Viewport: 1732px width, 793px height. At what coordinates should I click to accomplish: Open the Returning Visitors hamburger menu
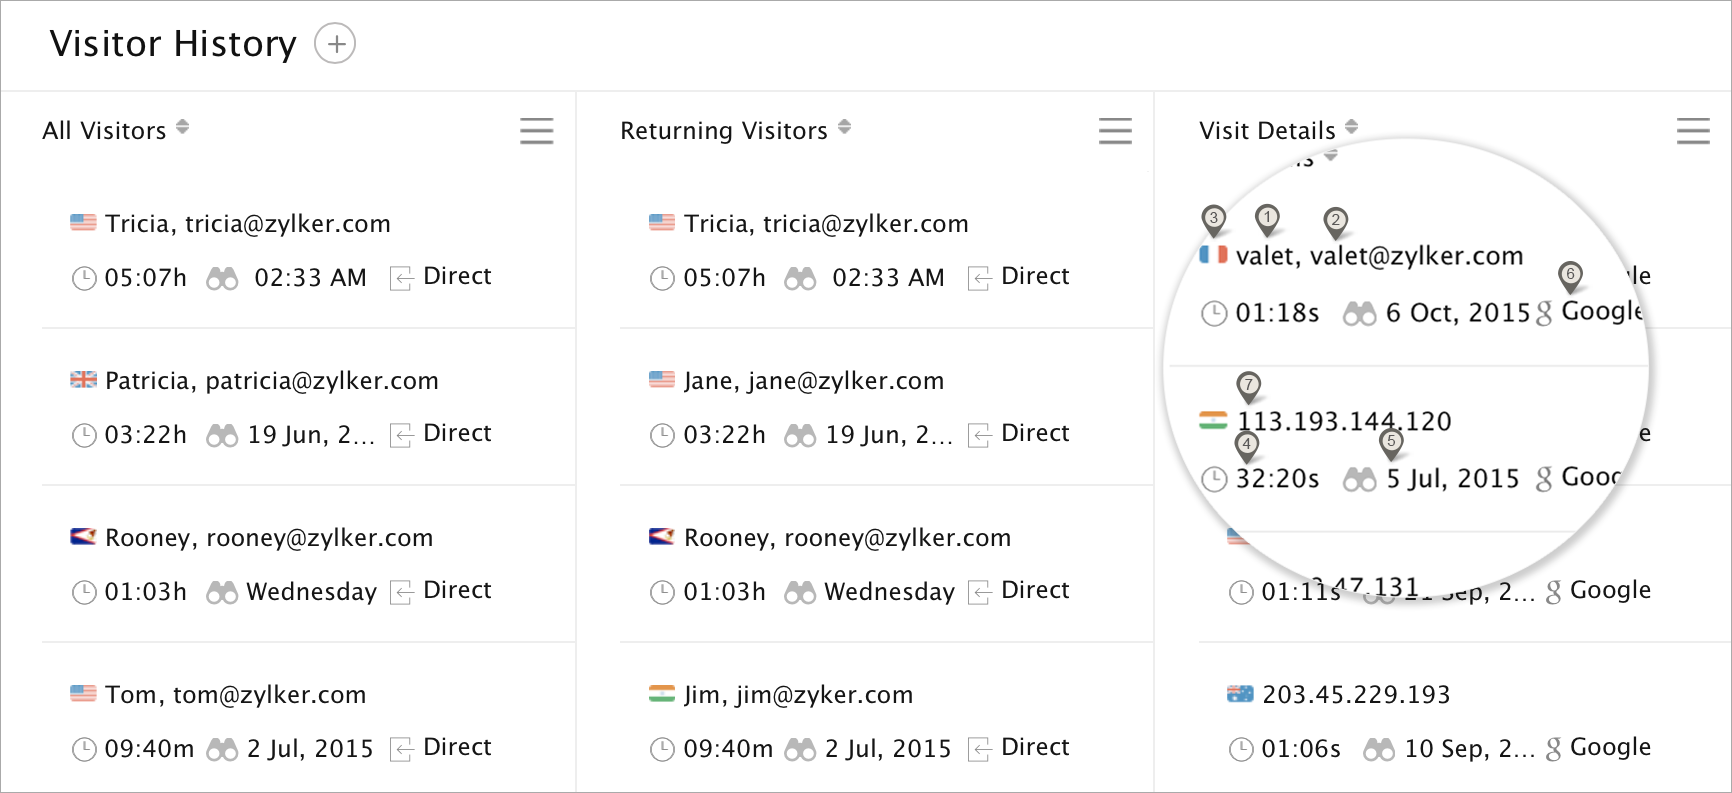(x=1115, y=131)
